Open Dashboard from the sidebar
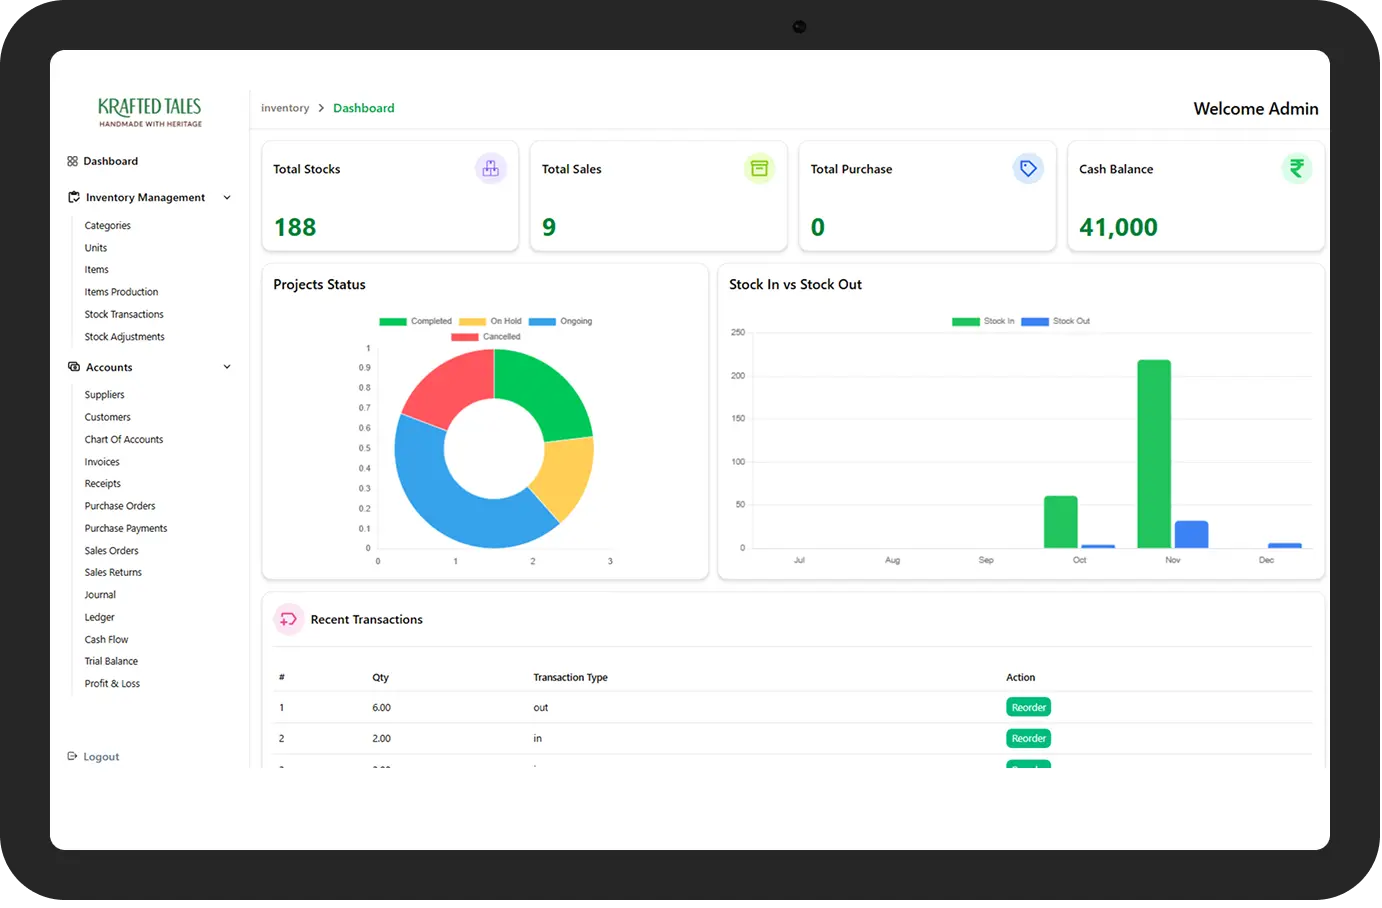Viewport: 1382px width, 908px height. point(111,161)
